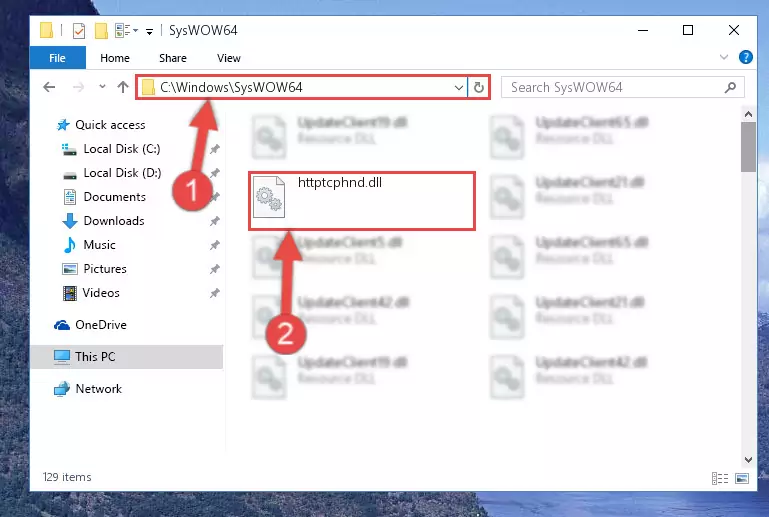769x517 pixels.
Task: Switch to the Home ribbon tab
Action: 115,58
